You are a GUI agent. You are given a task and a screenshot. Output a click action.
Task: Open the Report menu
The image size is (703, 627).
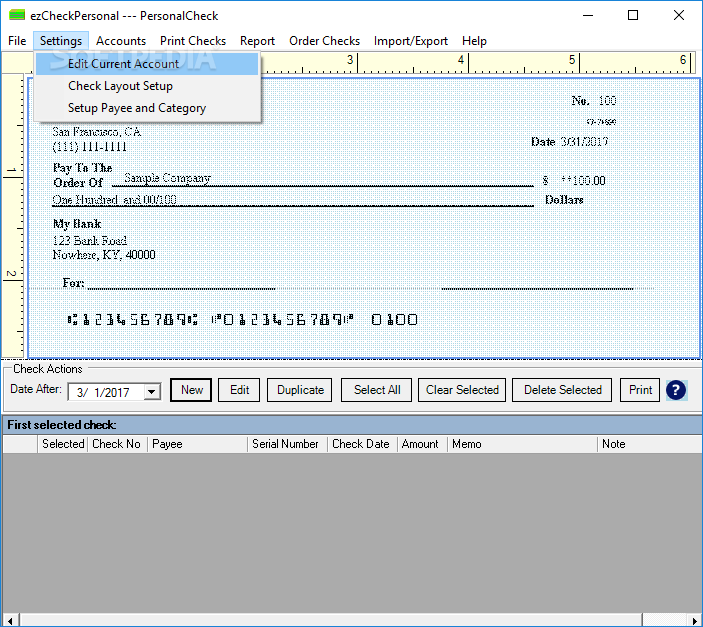(257, 41)
